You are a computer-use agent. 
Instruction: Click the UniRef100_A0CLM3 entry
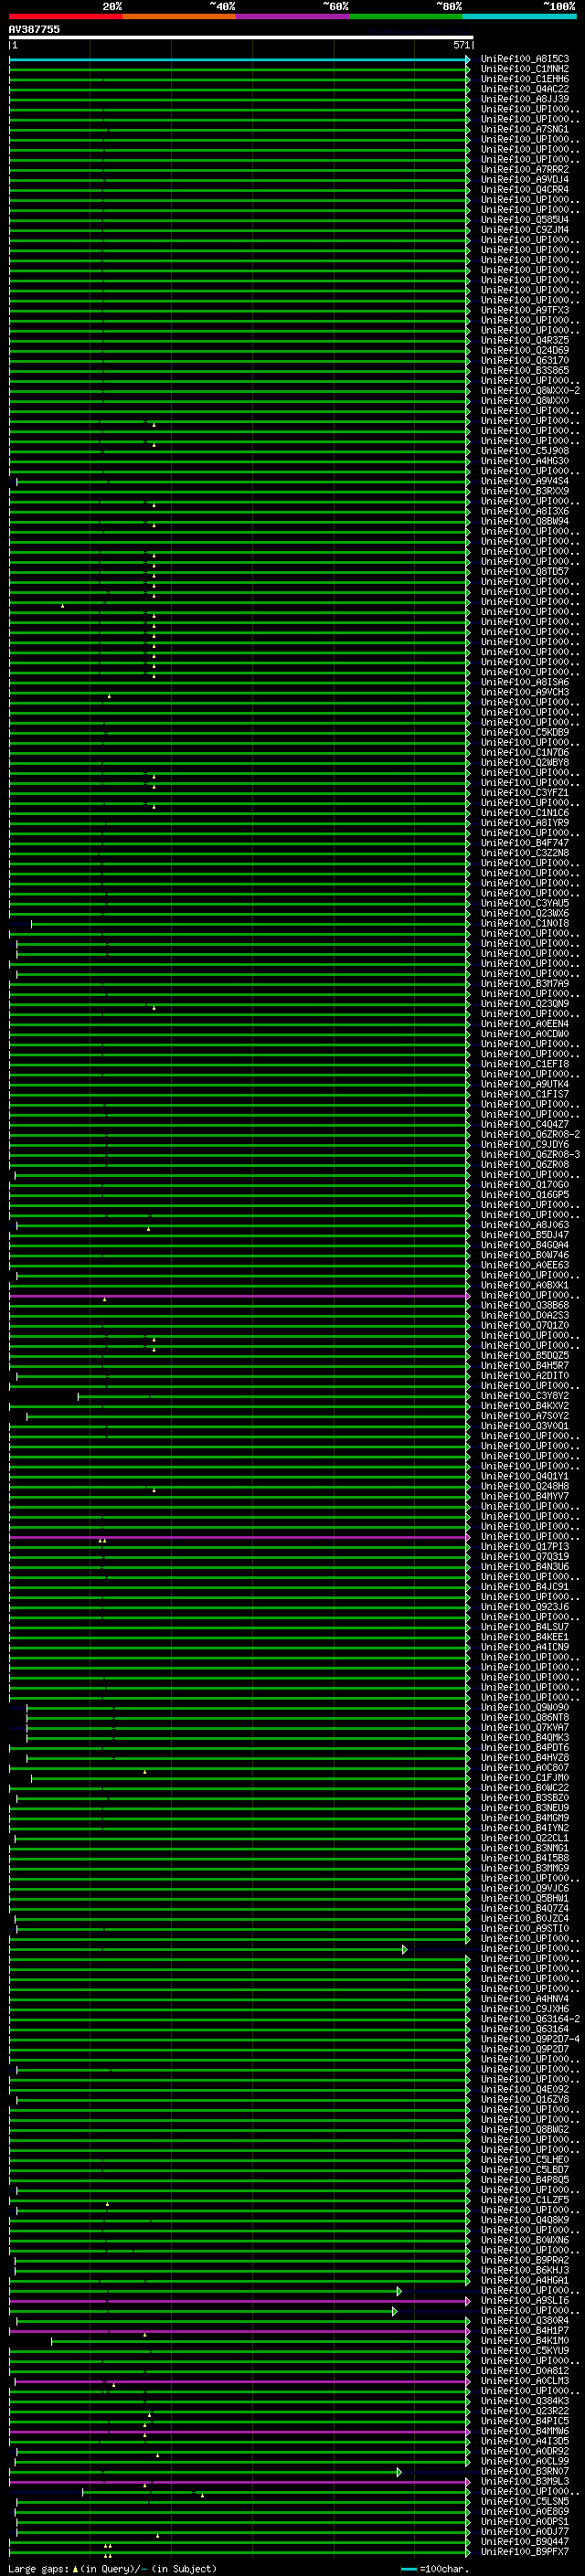525,2381
